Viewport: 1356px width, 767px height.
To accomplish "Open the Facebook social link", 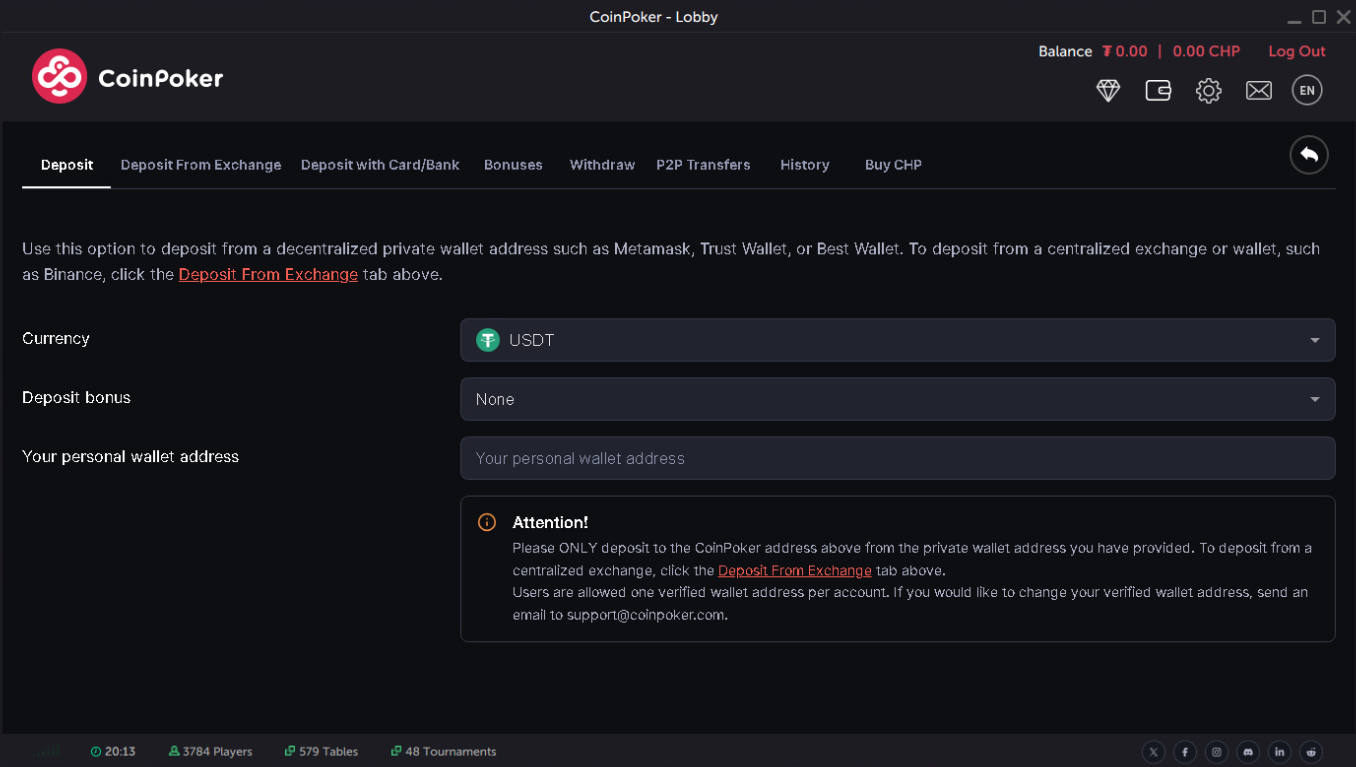I will [1185, 752].
